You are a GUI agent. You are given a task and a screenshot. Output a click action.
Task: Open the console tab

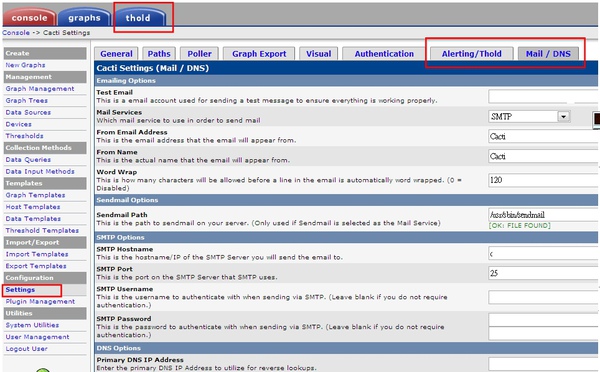pyautogui.click(x=29, y=18)
